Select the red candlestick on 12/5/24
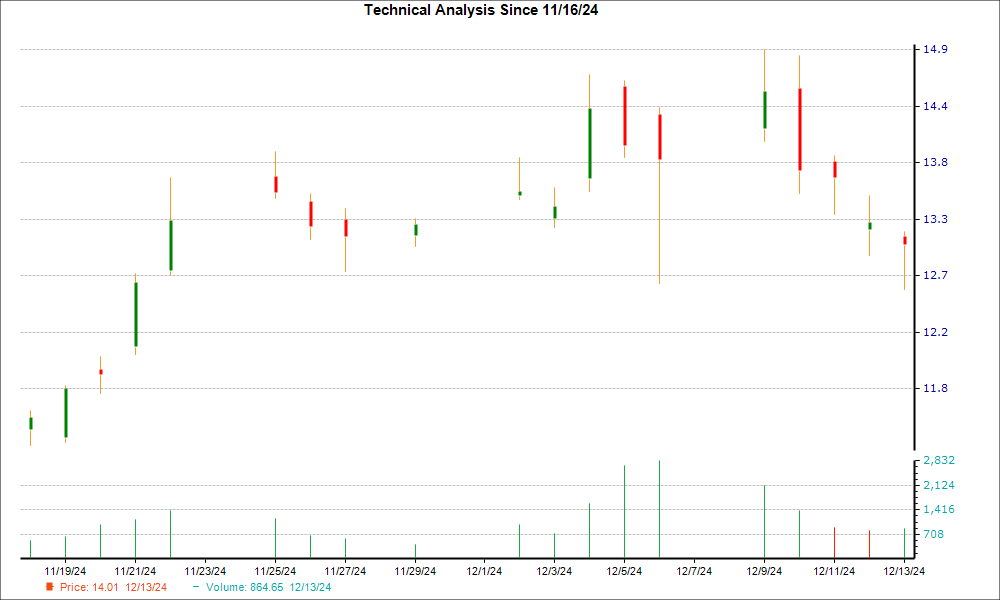This screenshot has height=600, width=1000. pos(625,115)
